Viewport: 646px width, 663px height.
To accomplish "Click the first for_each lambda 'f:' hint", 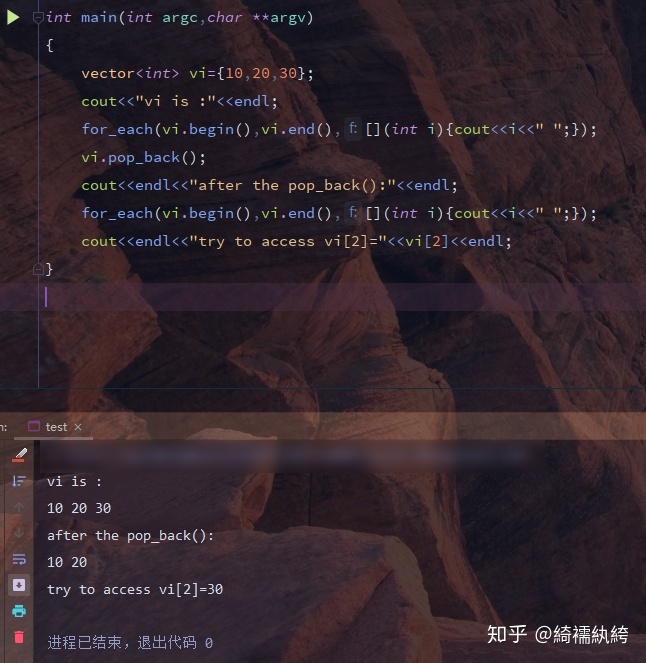I will [x=353, y=129].
